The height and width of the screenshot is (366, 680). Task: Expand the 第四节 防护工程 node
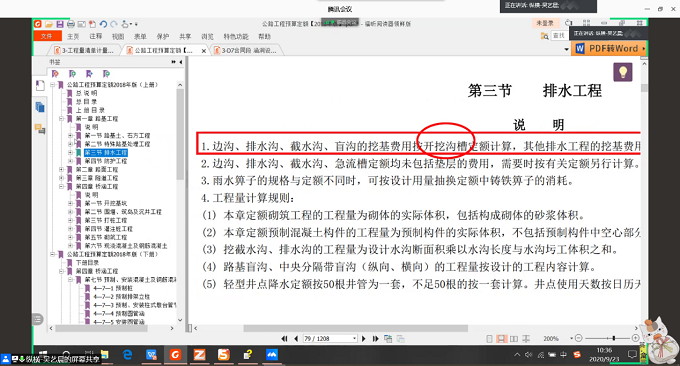tap(70, 161)
